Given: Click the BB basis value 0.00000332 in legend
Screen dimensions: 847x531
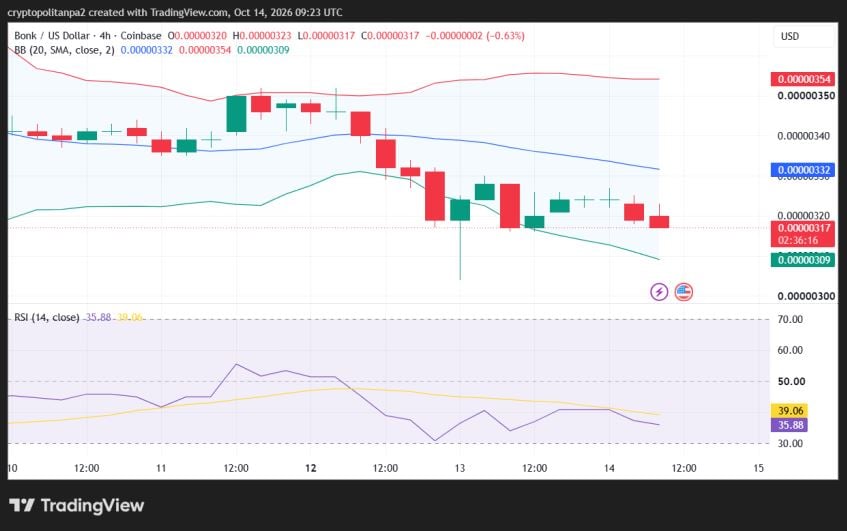Looking at the screenshot, I should [146, 50].
